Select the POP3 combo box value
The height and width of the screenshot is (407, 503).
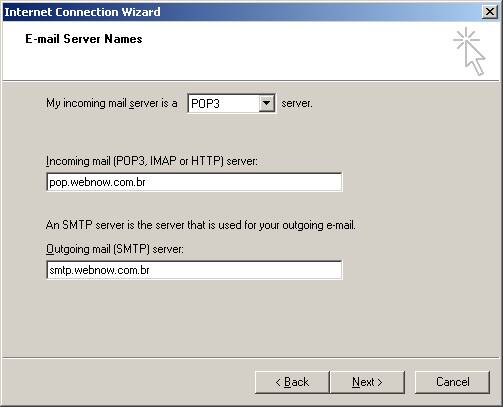click(x=223, y=103)
